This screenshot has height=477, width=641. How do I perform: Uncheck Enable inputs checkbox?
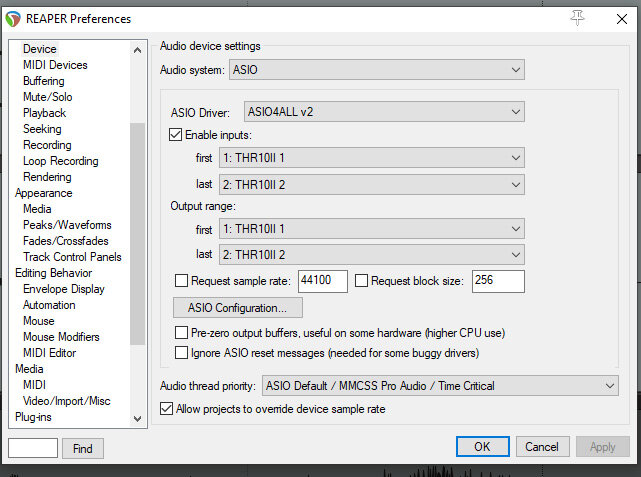pos(175,134)
